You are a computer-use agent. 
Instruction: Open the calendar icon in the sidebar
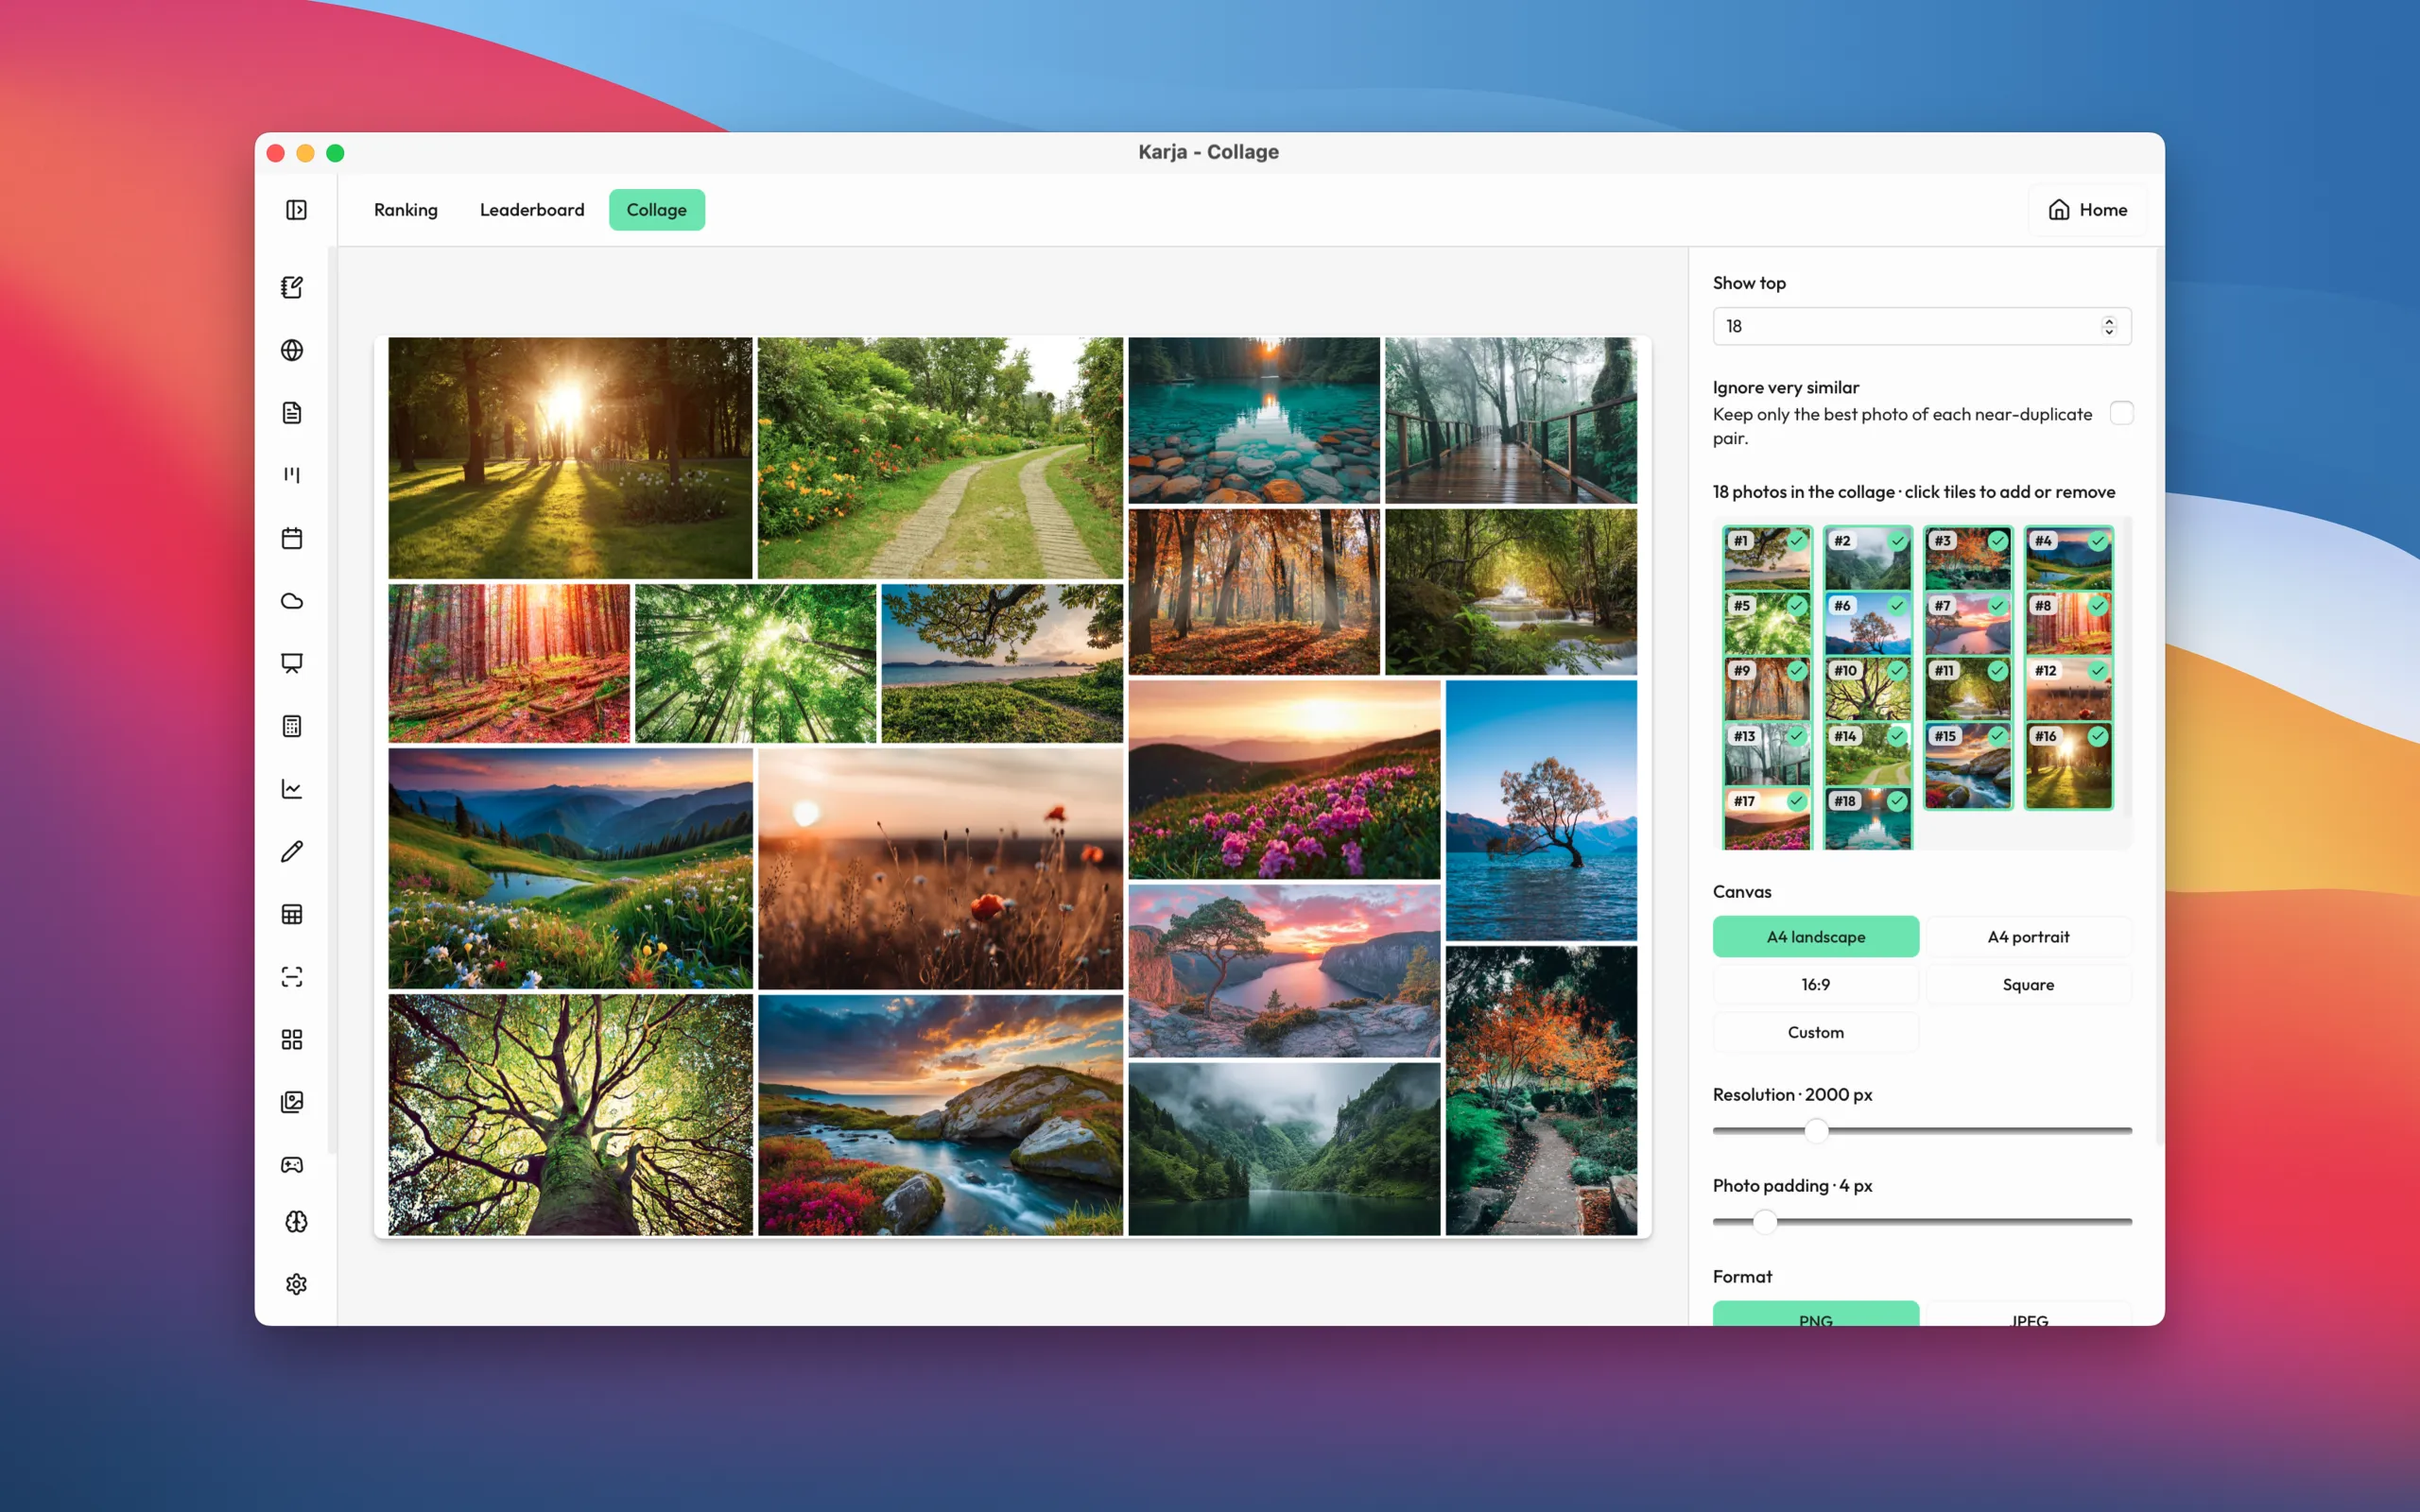pos(292,538)
